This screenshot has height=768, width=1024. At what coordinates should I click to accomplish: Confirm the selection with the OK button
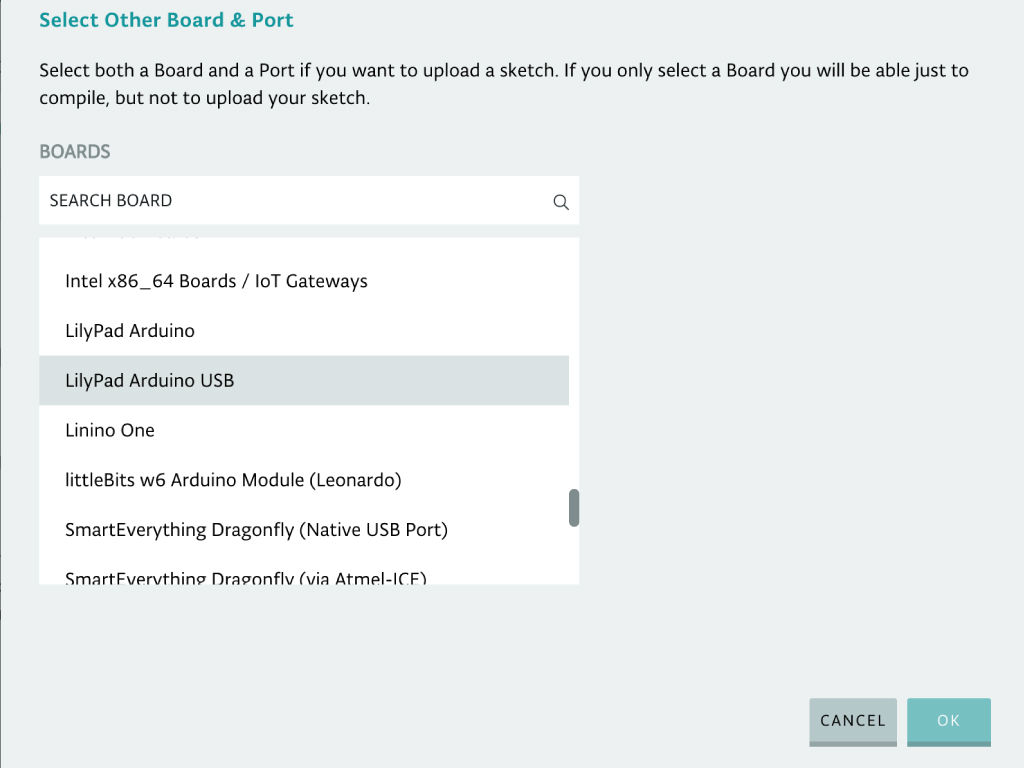click(949, 721)
